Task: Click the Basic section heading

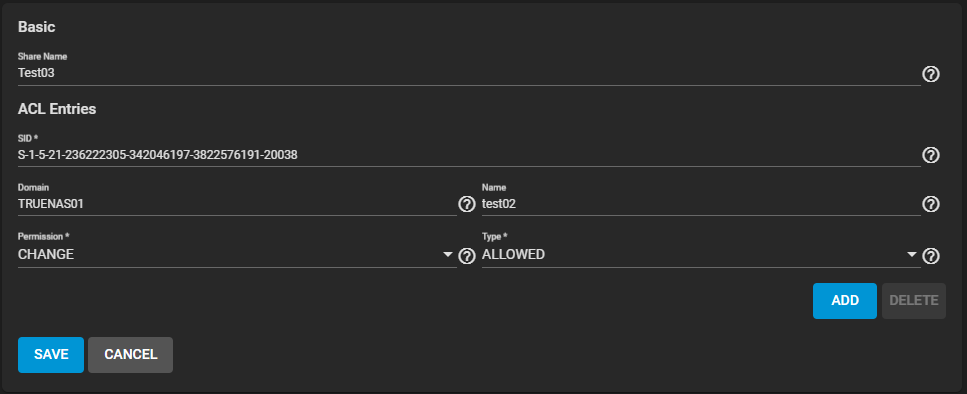Action: click(37, 27)
